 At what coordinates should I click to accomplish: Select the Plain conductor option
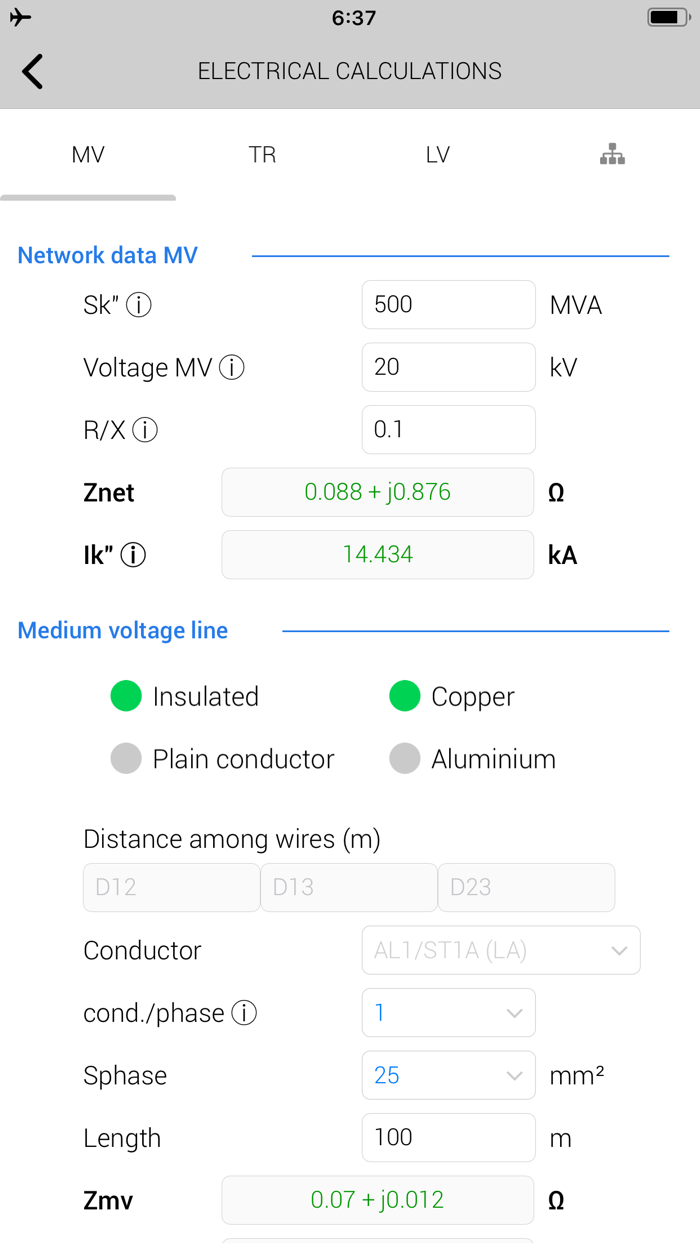click(126, 759)
